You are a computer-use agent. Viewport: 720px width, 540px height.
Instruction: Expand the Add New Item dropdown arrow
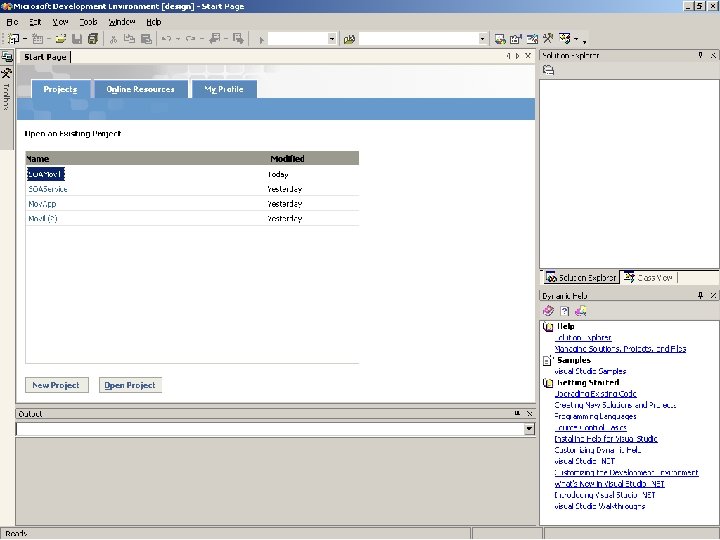49,39
